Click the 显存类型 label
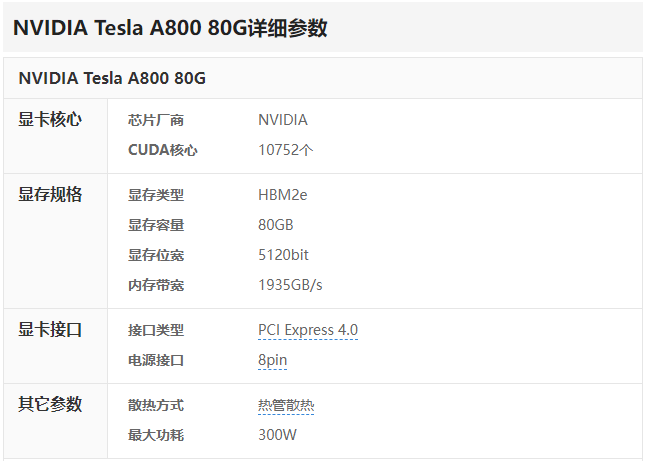This screenshot has height=461, width=645. point(155,195)
